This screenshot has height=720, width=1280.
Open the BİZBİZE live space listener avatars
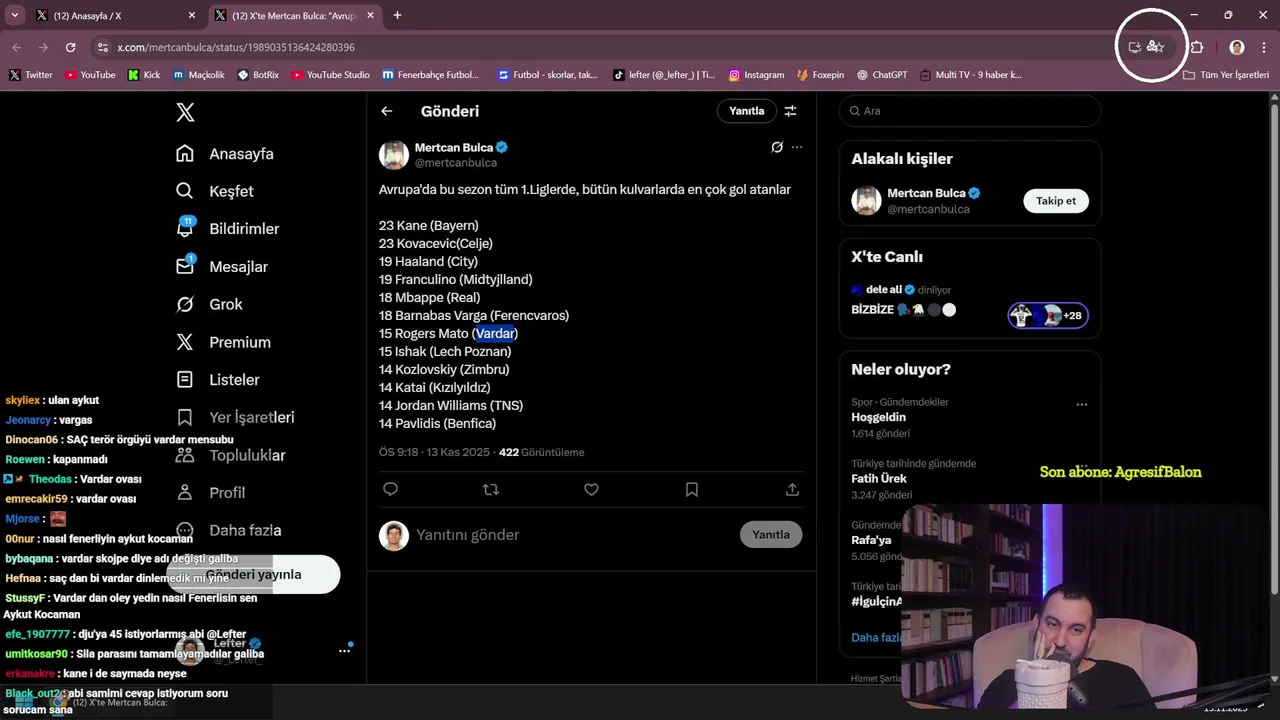[x=1048, y=315]
